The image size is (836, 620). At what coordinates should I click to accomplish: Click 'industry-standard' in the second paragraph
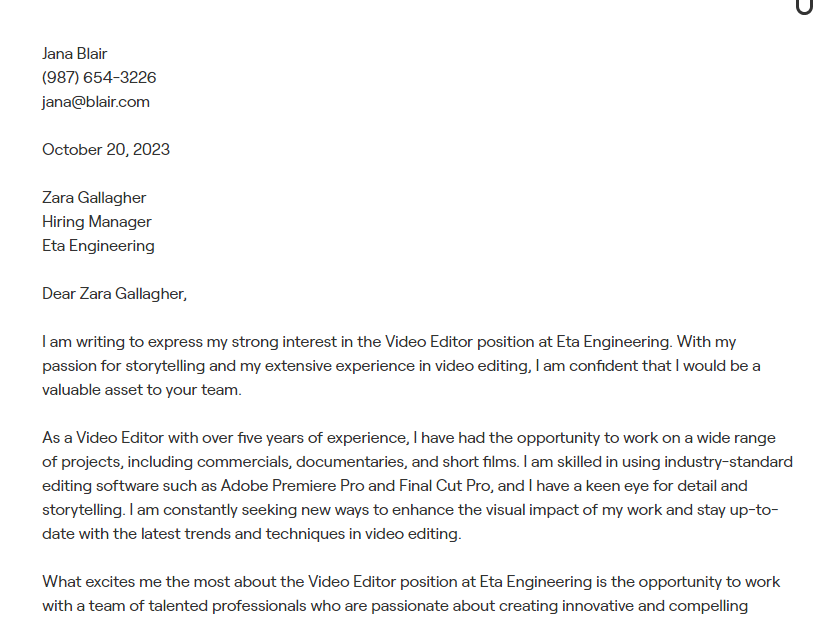coord(729,462)
